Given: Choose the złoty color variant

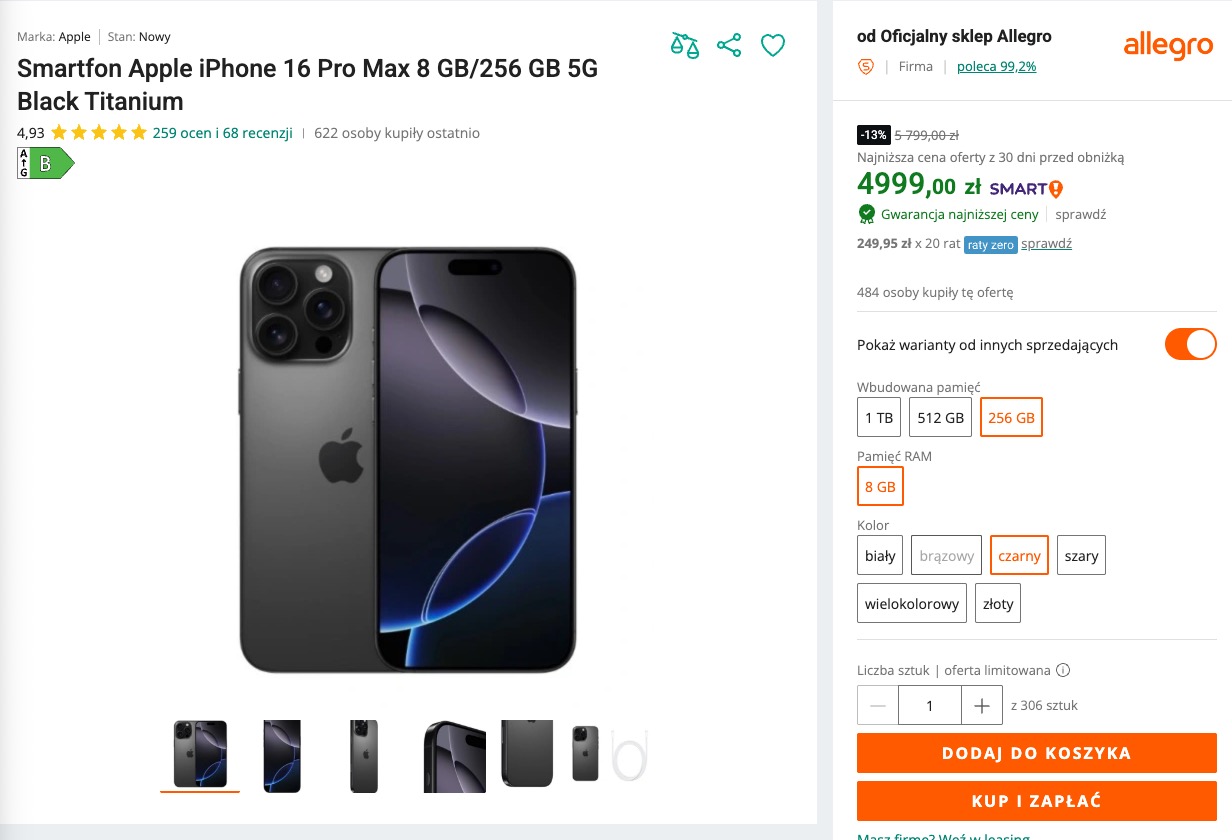Looking at the screenshot, I should point(998,604).
